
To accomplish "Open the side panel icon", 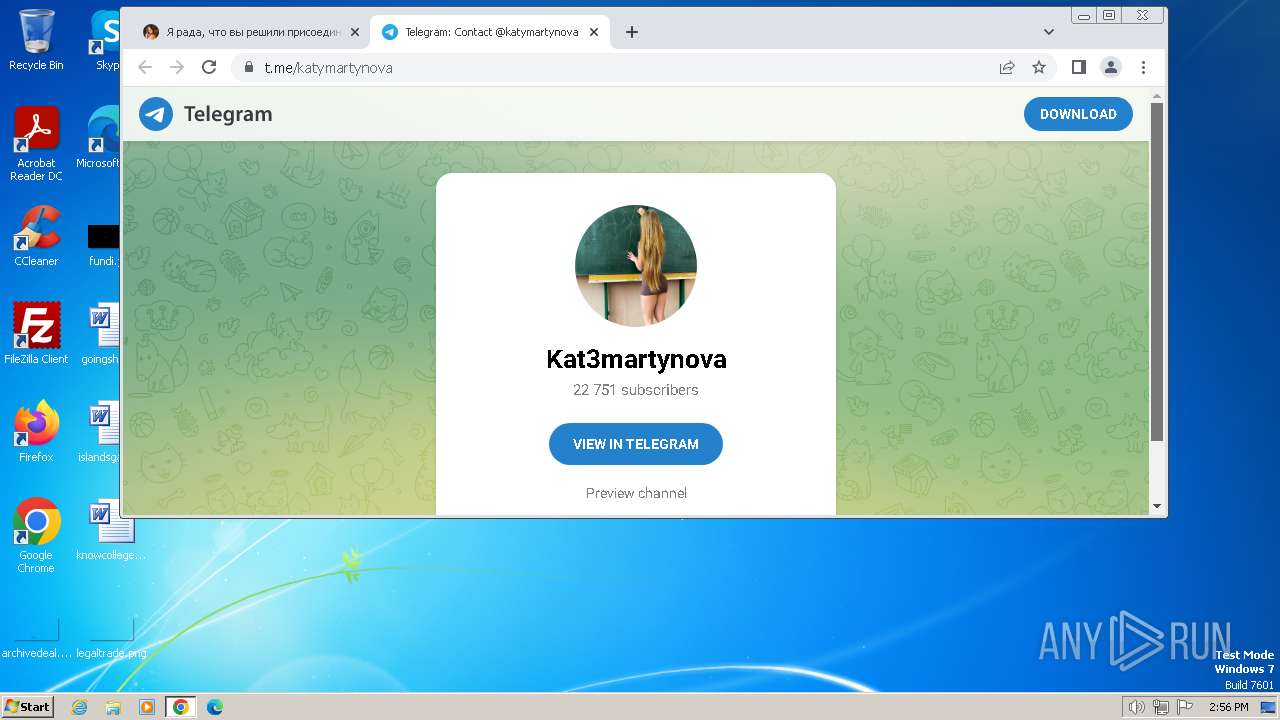I will [1078, 67].
